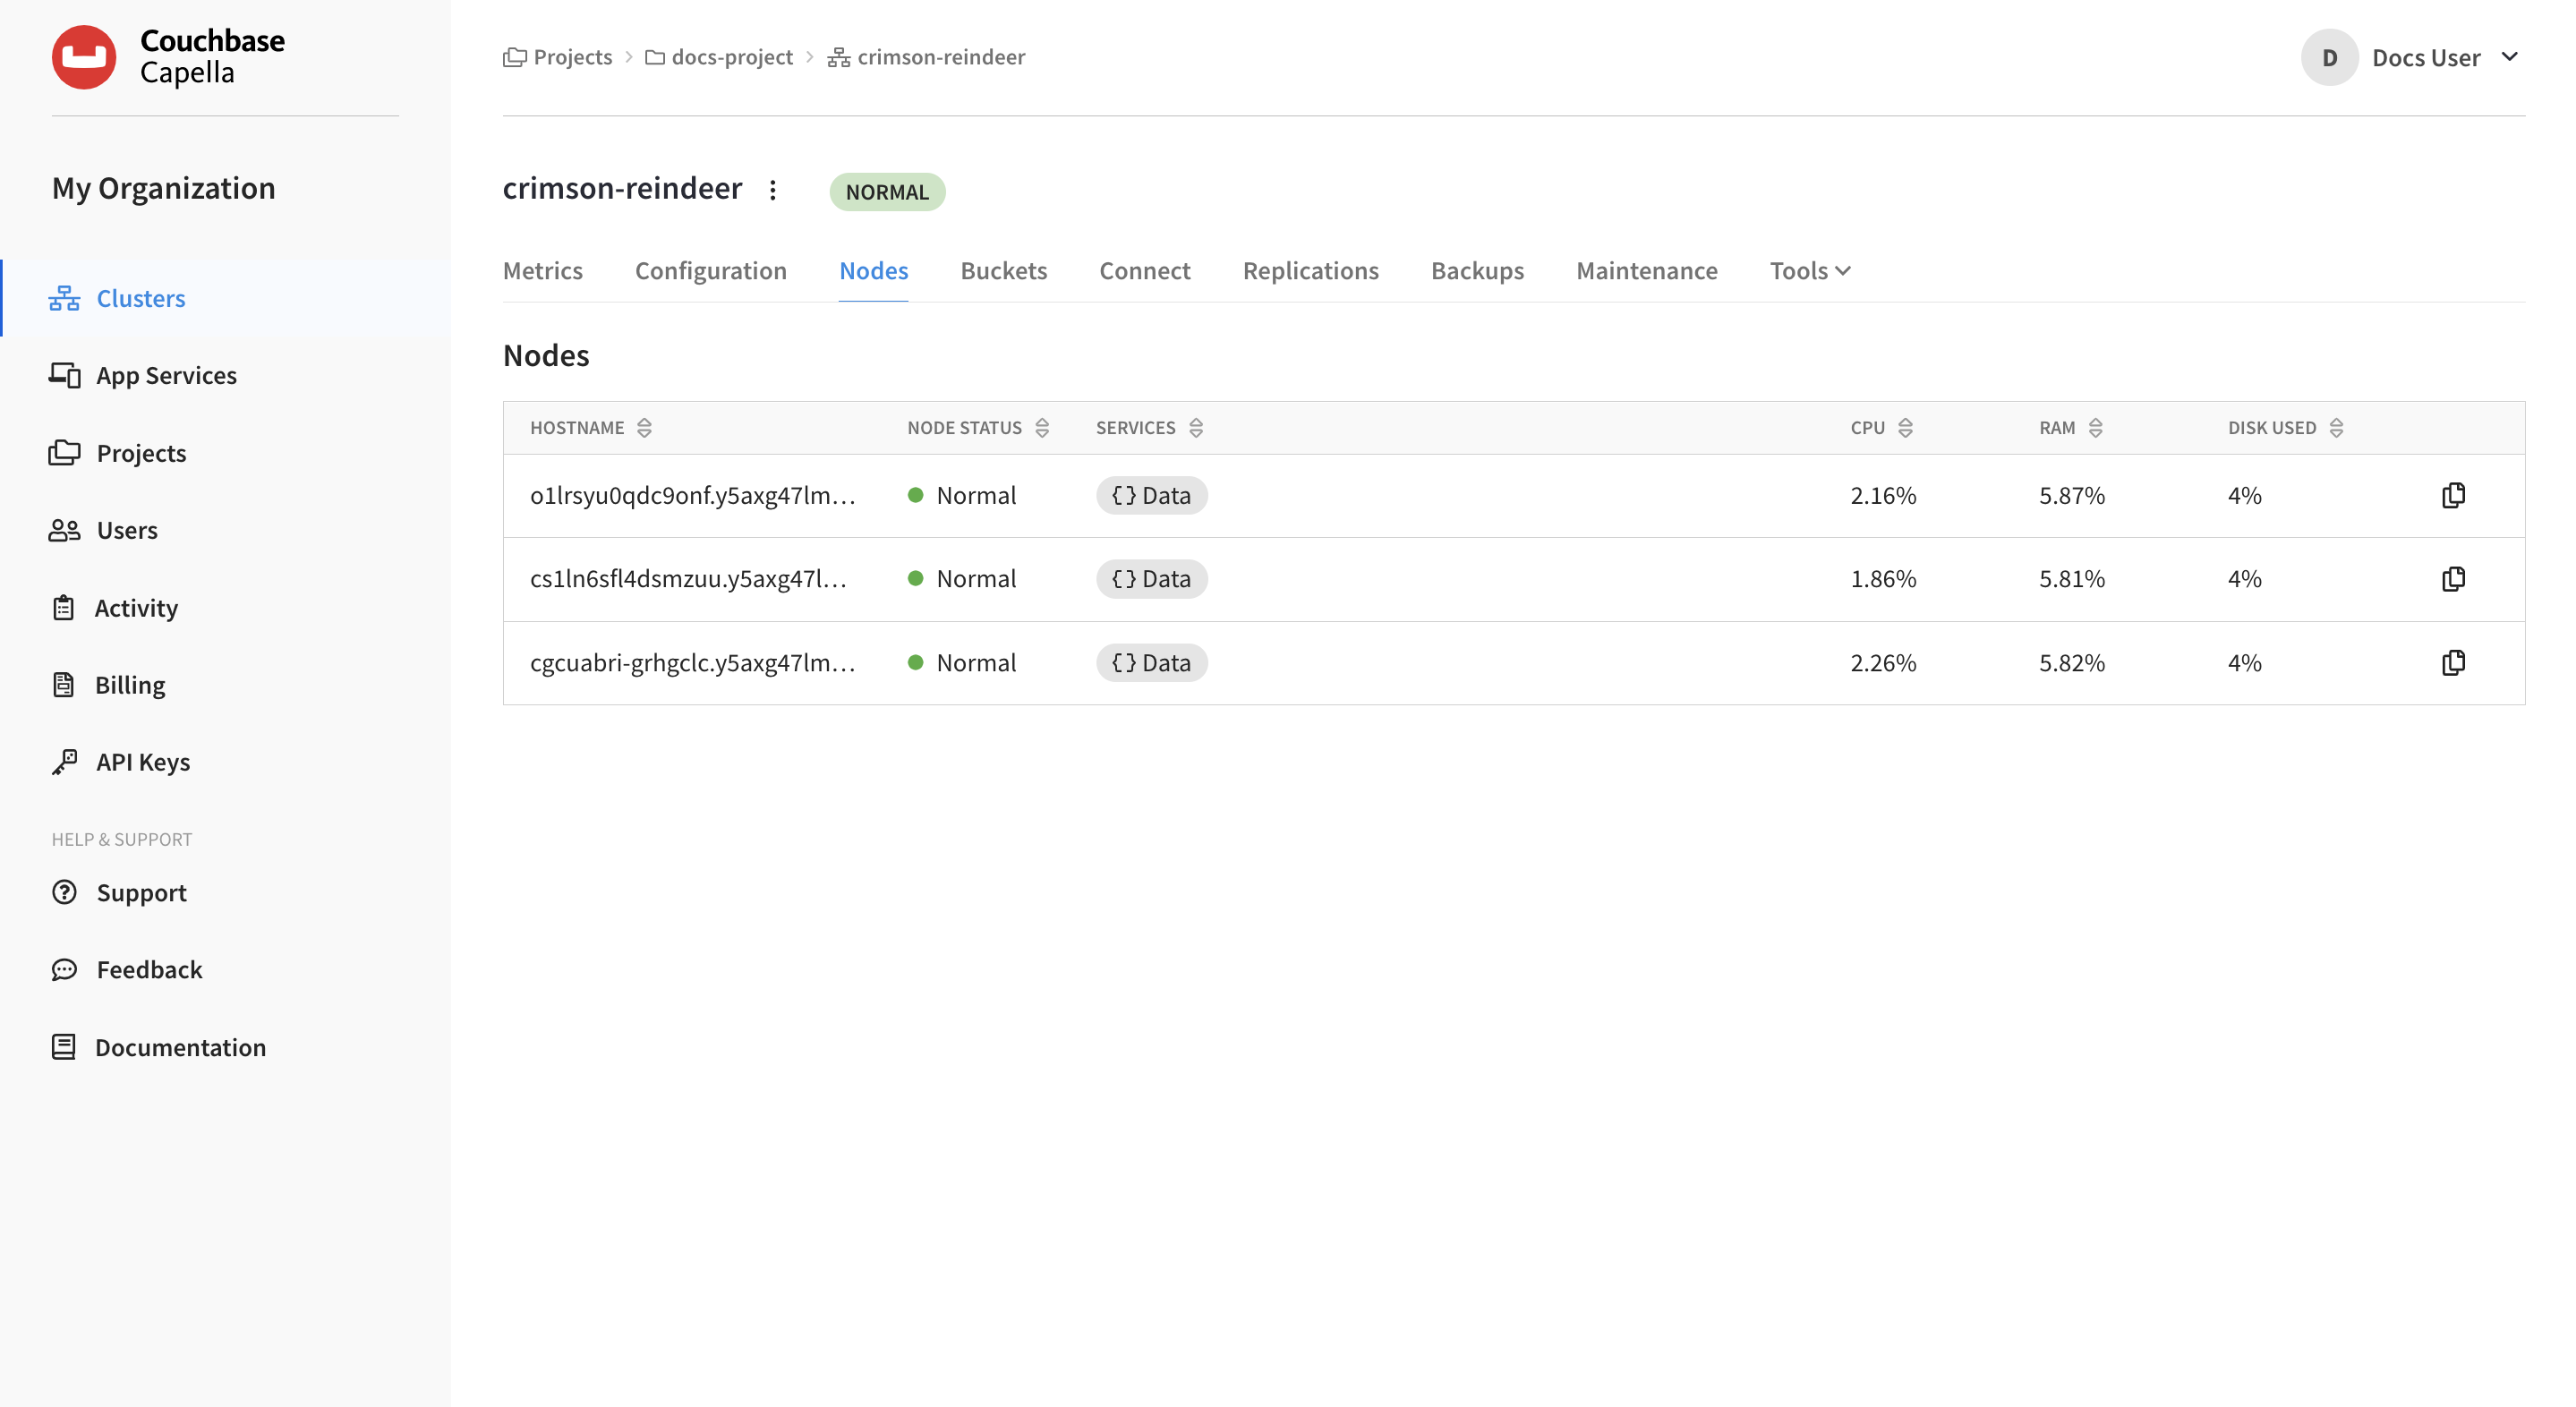2576x1407 pixels.
Task: Open Billing via its document icon
Action: (63, 684)
